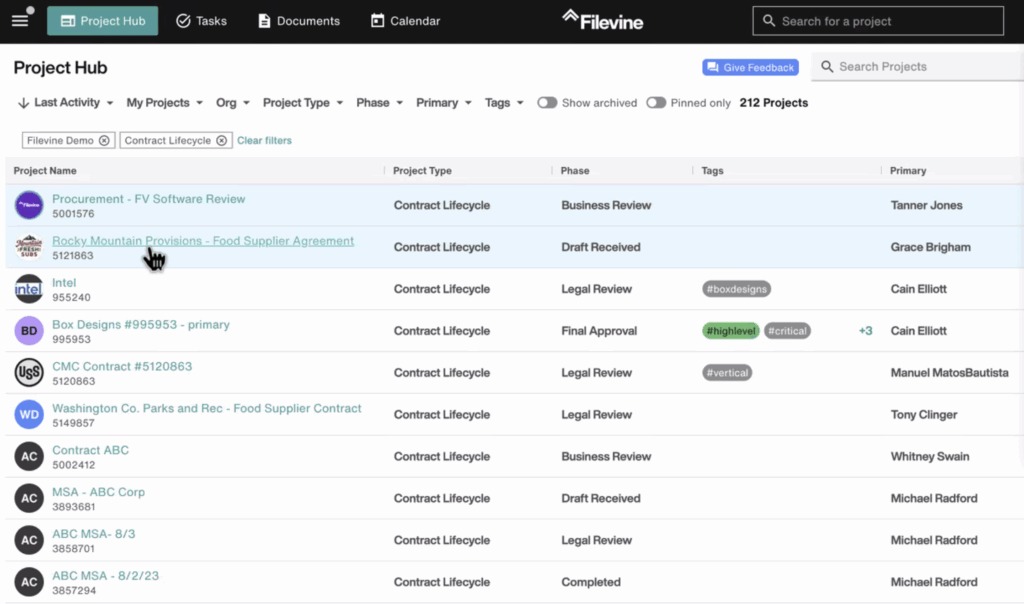The image size is (1024, 604).
Task: Open the Calendar tab
Action: click(x=405, y=21)
